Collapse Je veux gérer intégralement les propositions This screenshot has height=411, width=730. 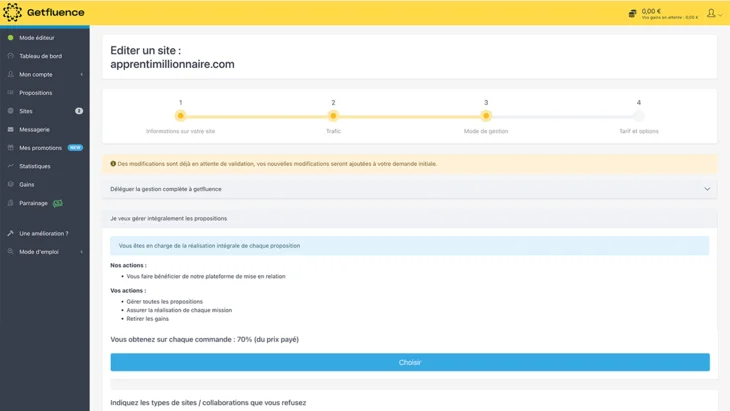[410, 218]
